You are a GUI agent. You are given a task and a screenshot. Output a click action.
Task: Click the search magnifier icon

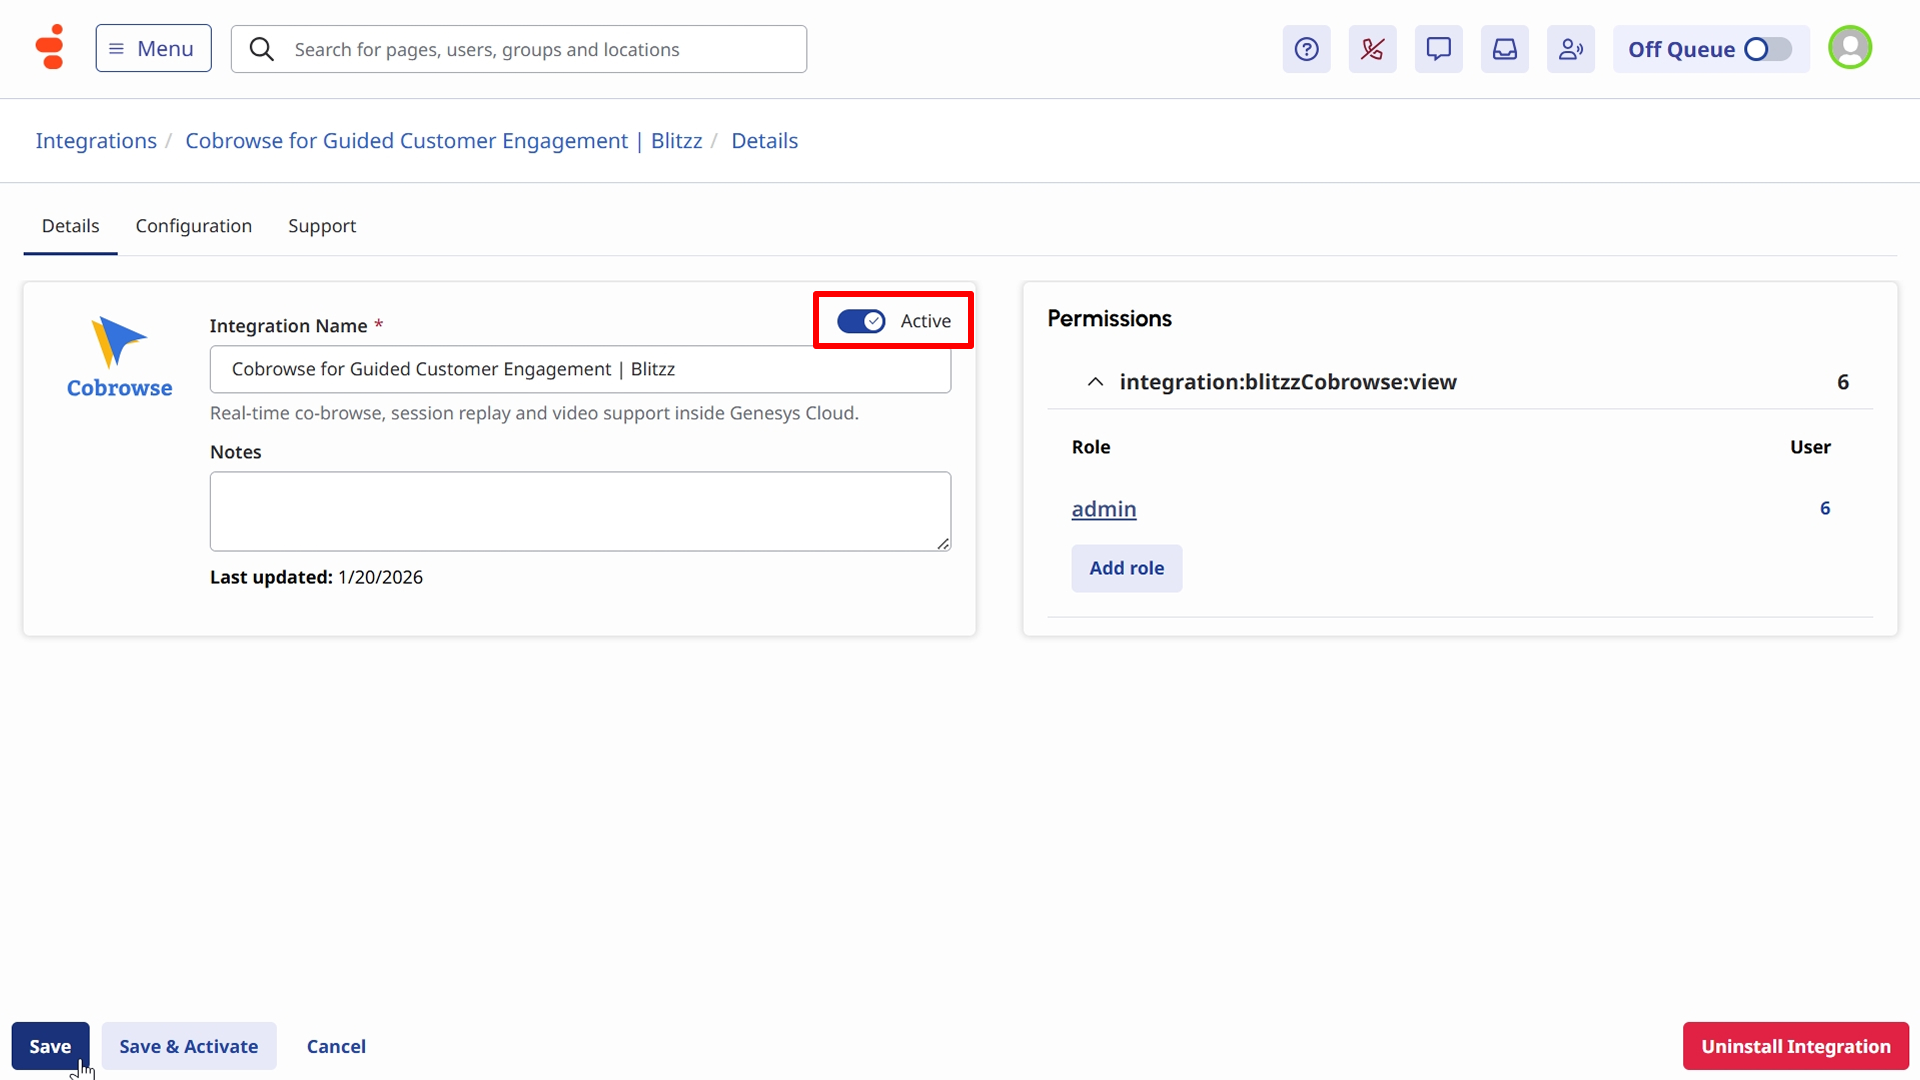[x=262, y=49]
